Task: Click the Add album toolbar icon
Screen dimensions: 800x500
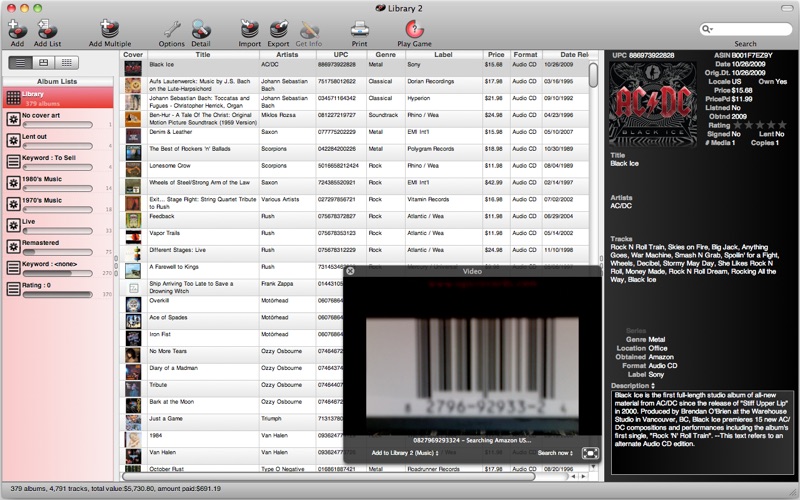Action: coord(17,30)
